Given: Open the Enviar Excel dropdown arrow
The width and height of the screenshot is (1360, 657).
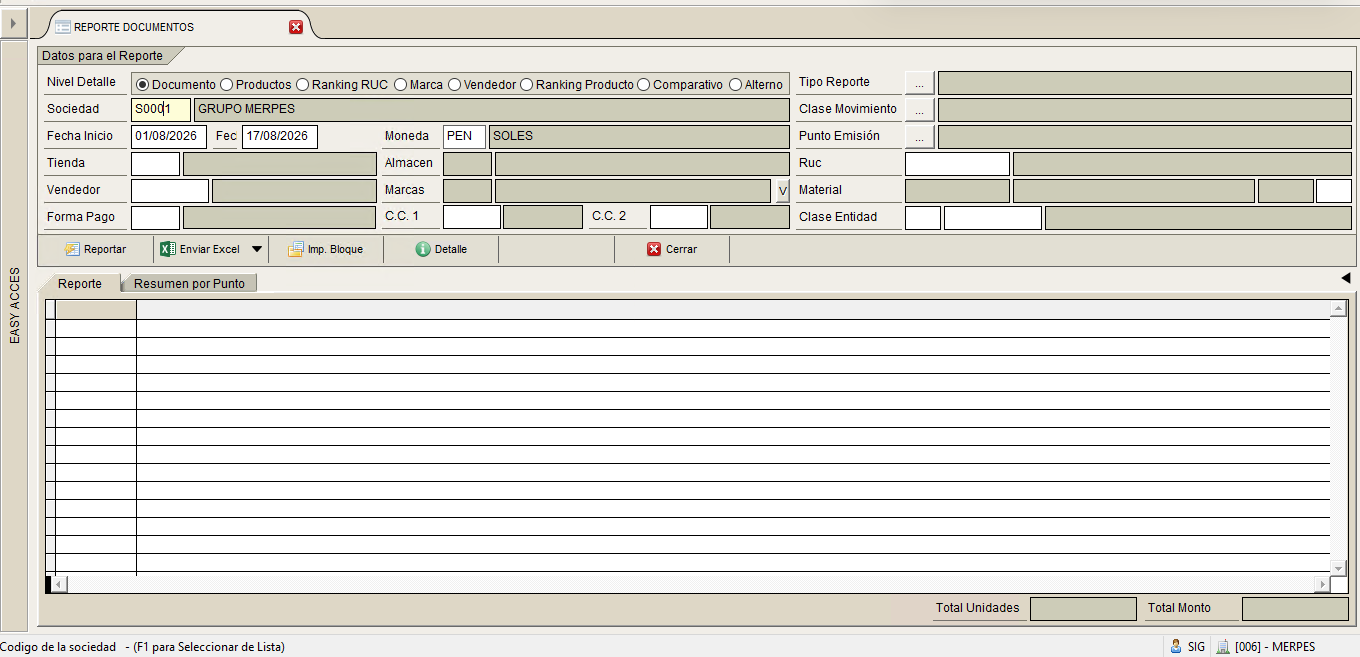Looking at the screenshot, I should 257,249.
